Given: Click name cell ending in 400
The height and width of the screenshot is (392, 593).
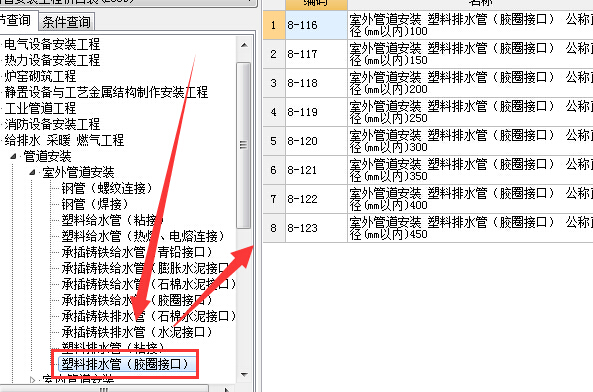Looking at the screenshot, I should point(470,199).
